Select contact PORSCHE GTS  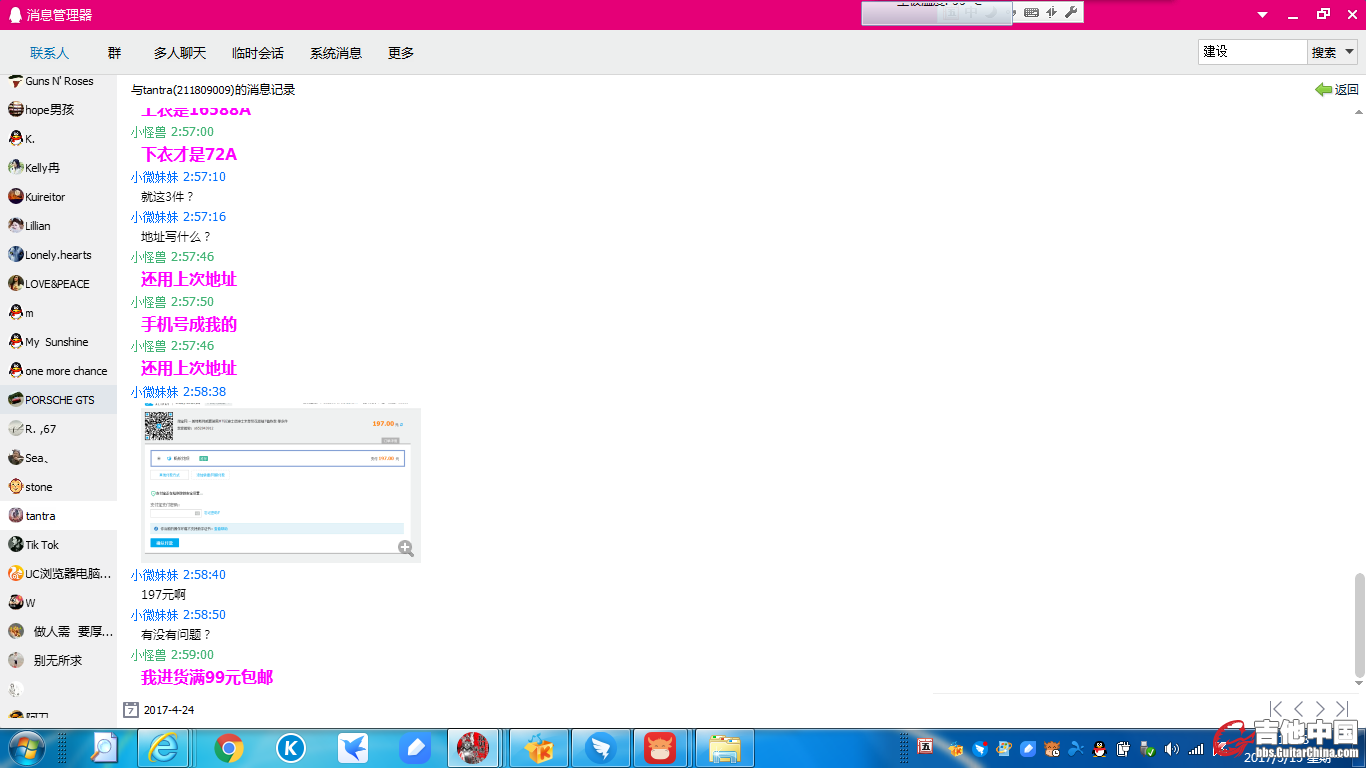(58, 400)
